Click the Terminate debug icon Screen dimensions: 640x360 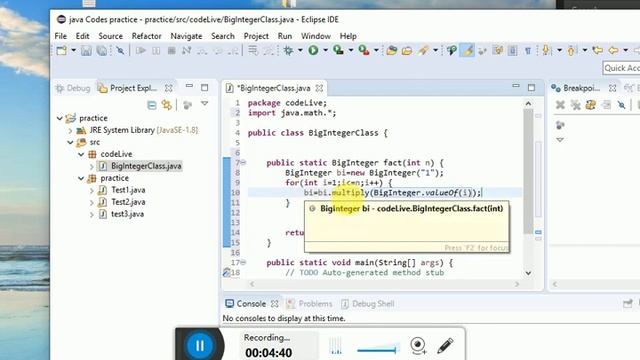point(171,51)
